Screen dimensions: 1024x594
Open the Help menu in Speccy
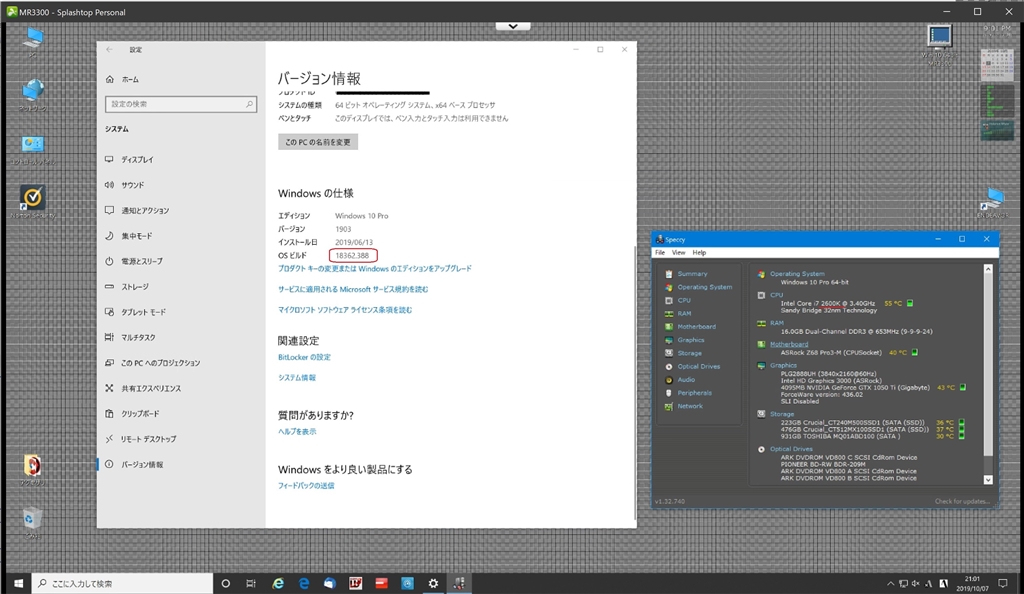pos(699,253)
